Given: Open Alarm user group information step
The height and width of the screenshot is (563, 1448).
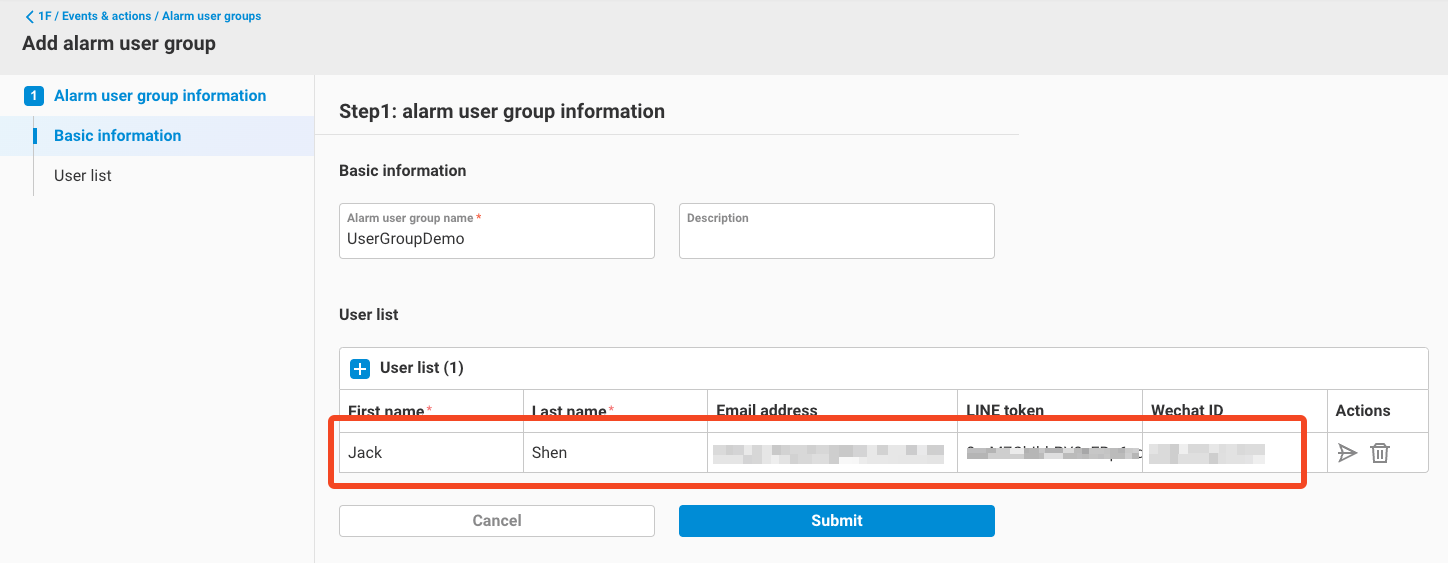Looking at the screenshot, I should (x=160, y=96).
